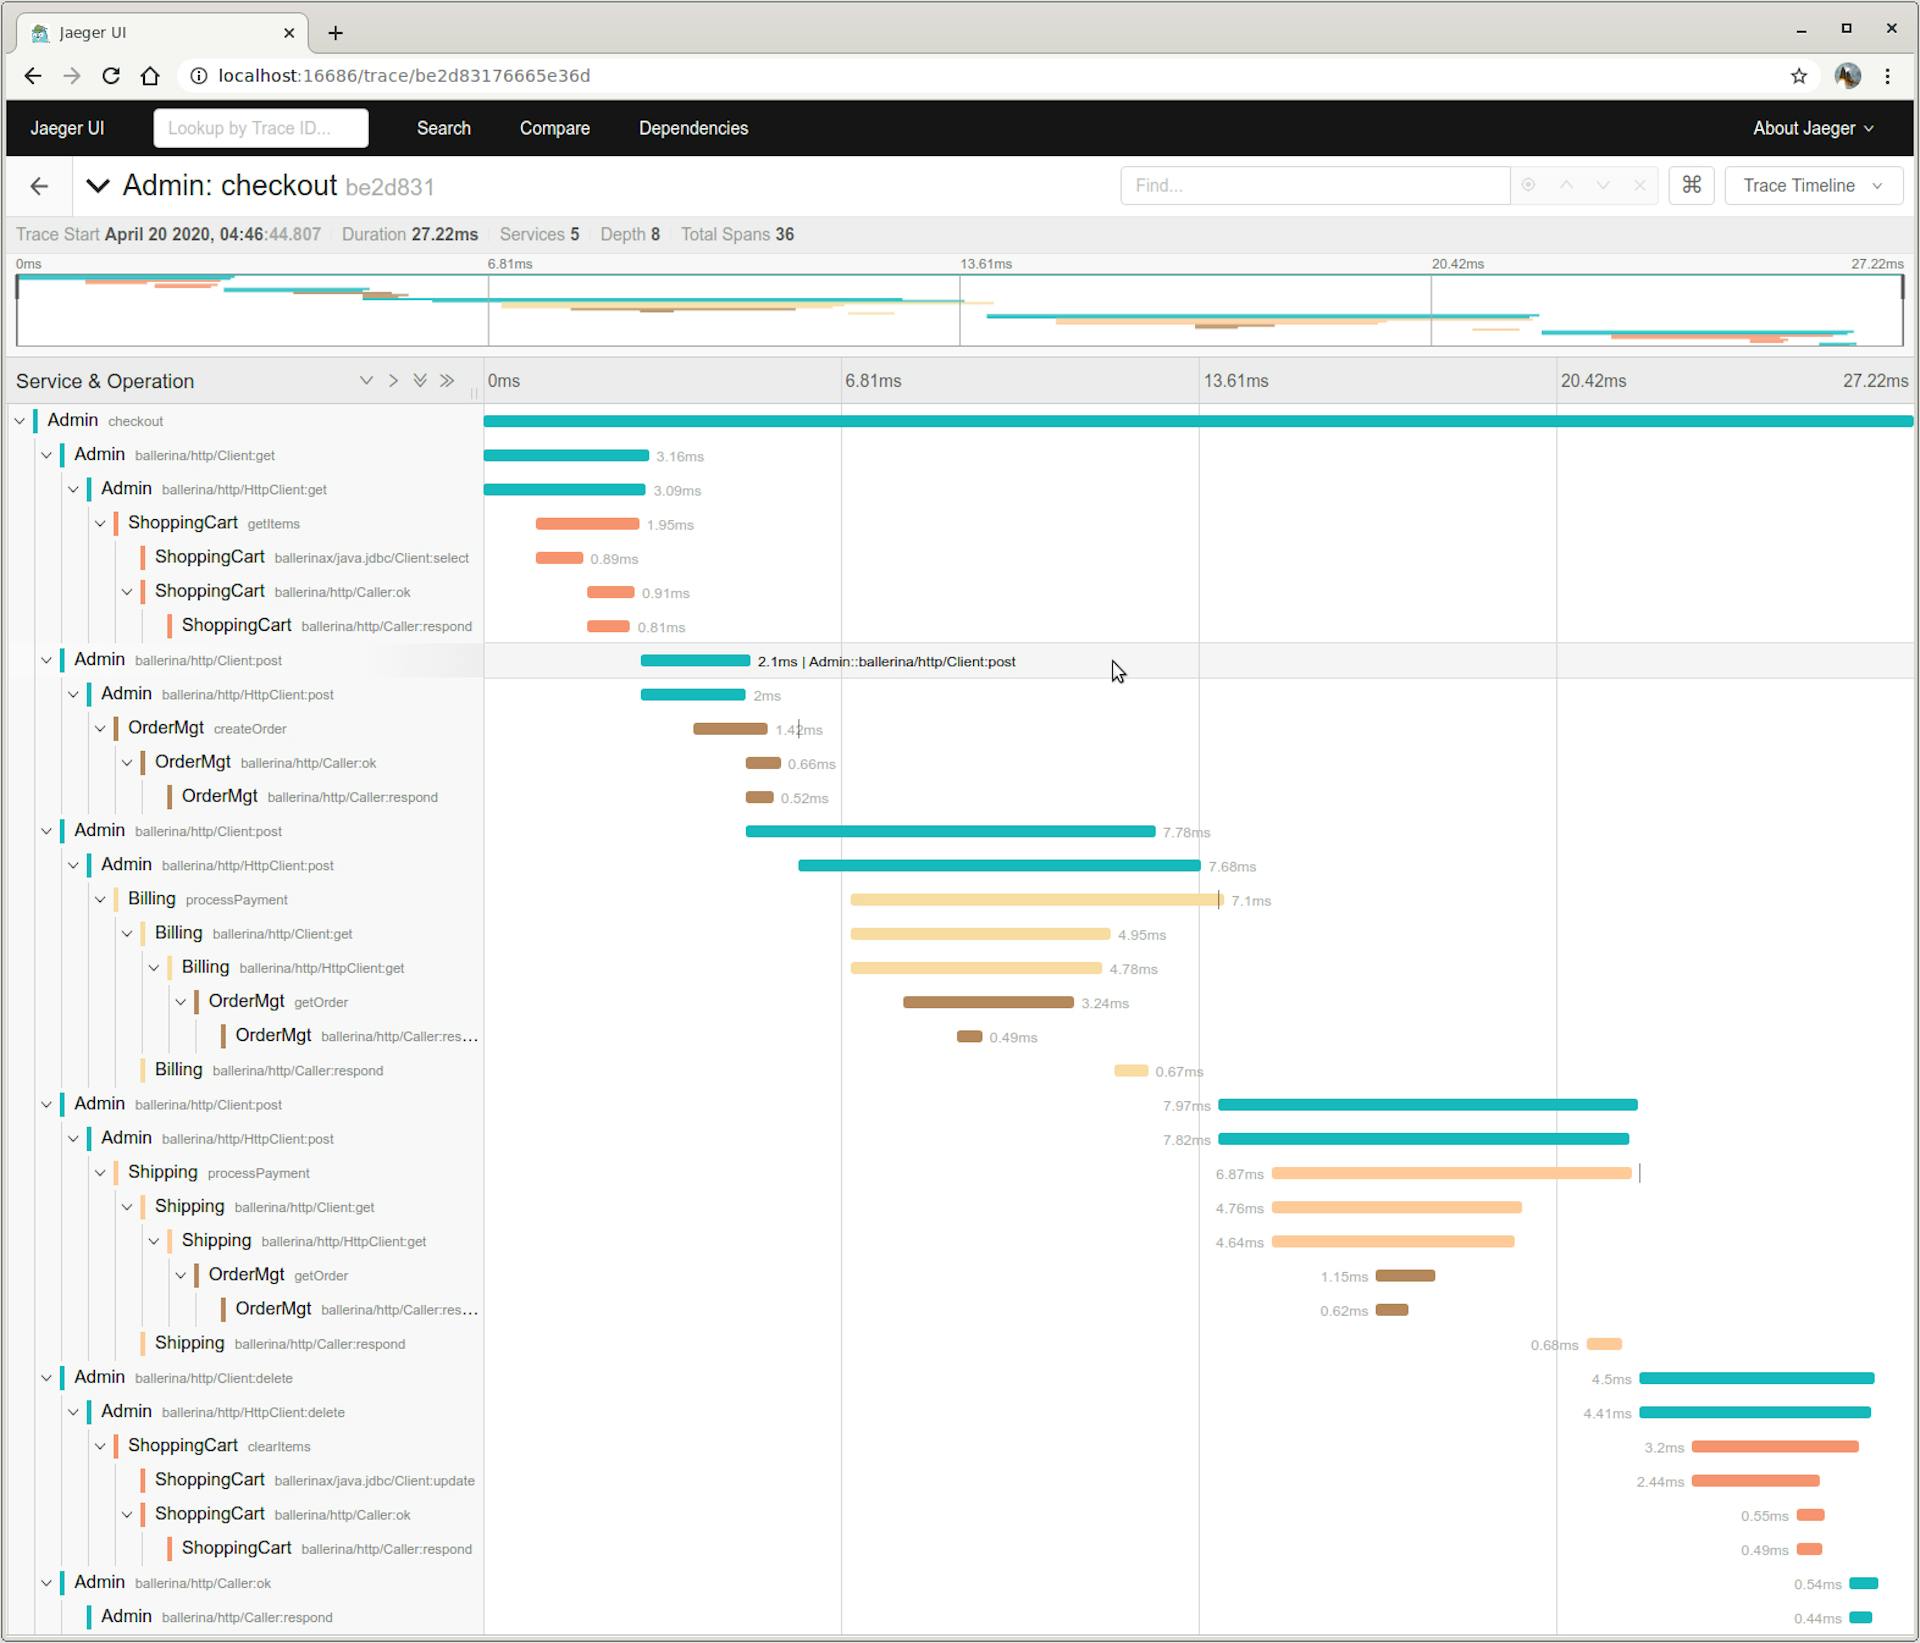Reload the page using browser refresh icon
1920x1643 pixels.
tap(111, 76)
